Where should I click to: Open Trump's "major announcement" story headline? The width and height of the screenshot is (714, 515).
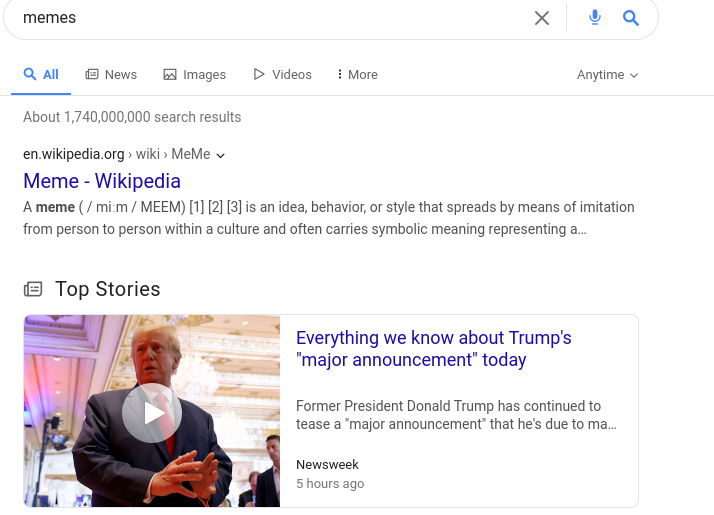click(x=433, y=349)
